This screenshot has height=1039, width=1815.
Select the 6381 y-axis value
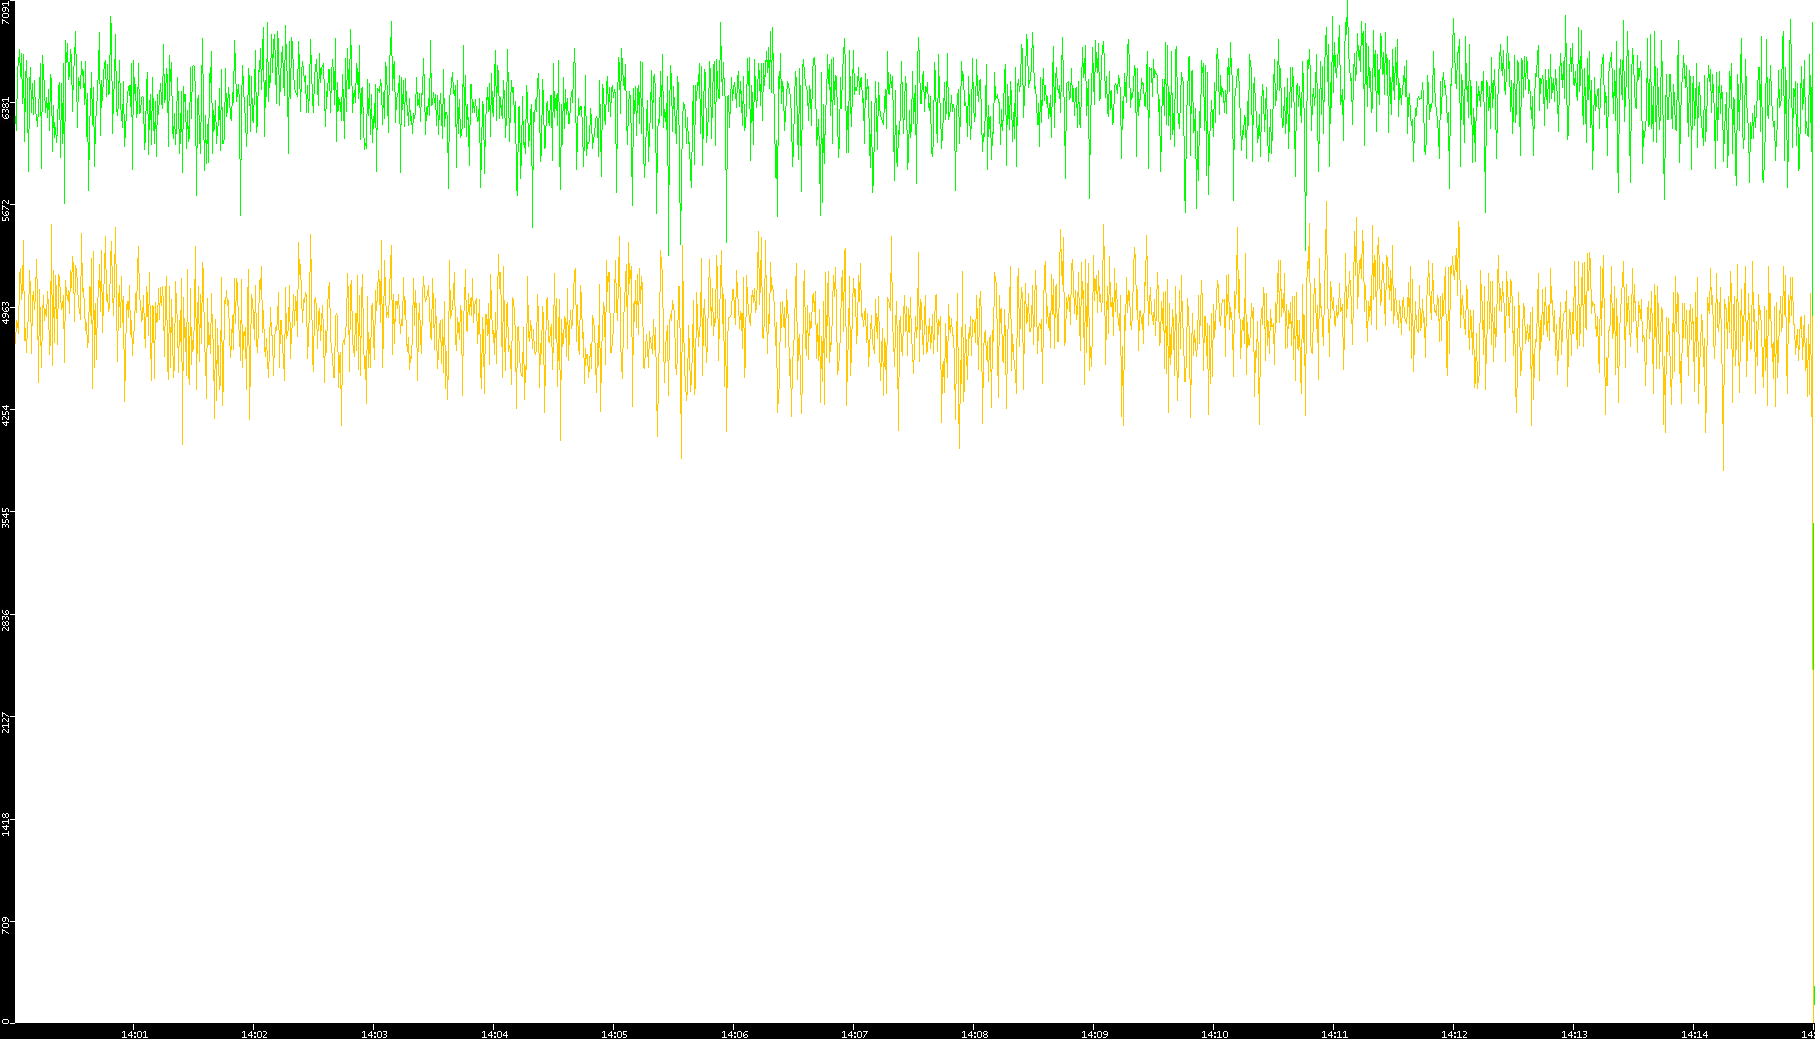pos(7,107)
